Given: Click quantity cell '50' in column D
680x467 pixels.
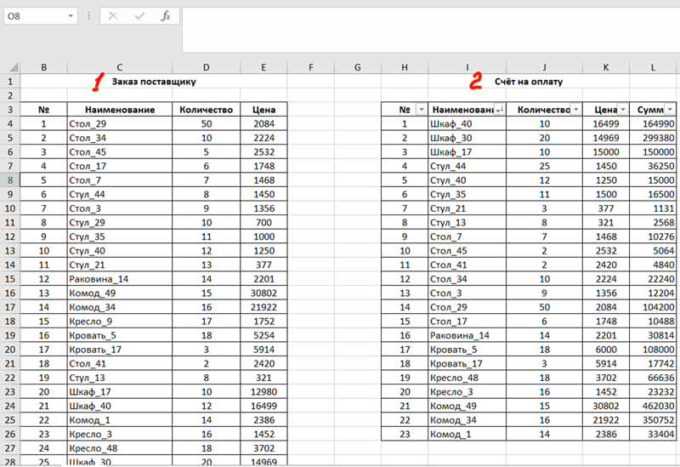Looking at the screenshot, I should click(206, 124).
